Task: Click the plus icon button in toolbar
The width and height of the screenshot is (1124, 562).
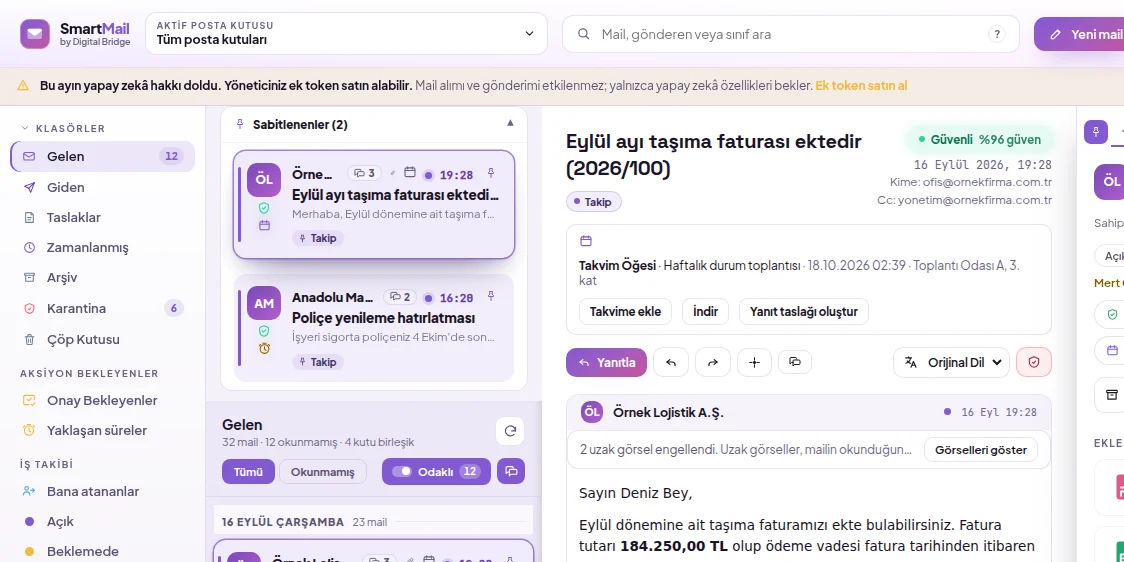Action: pos(754,363)
